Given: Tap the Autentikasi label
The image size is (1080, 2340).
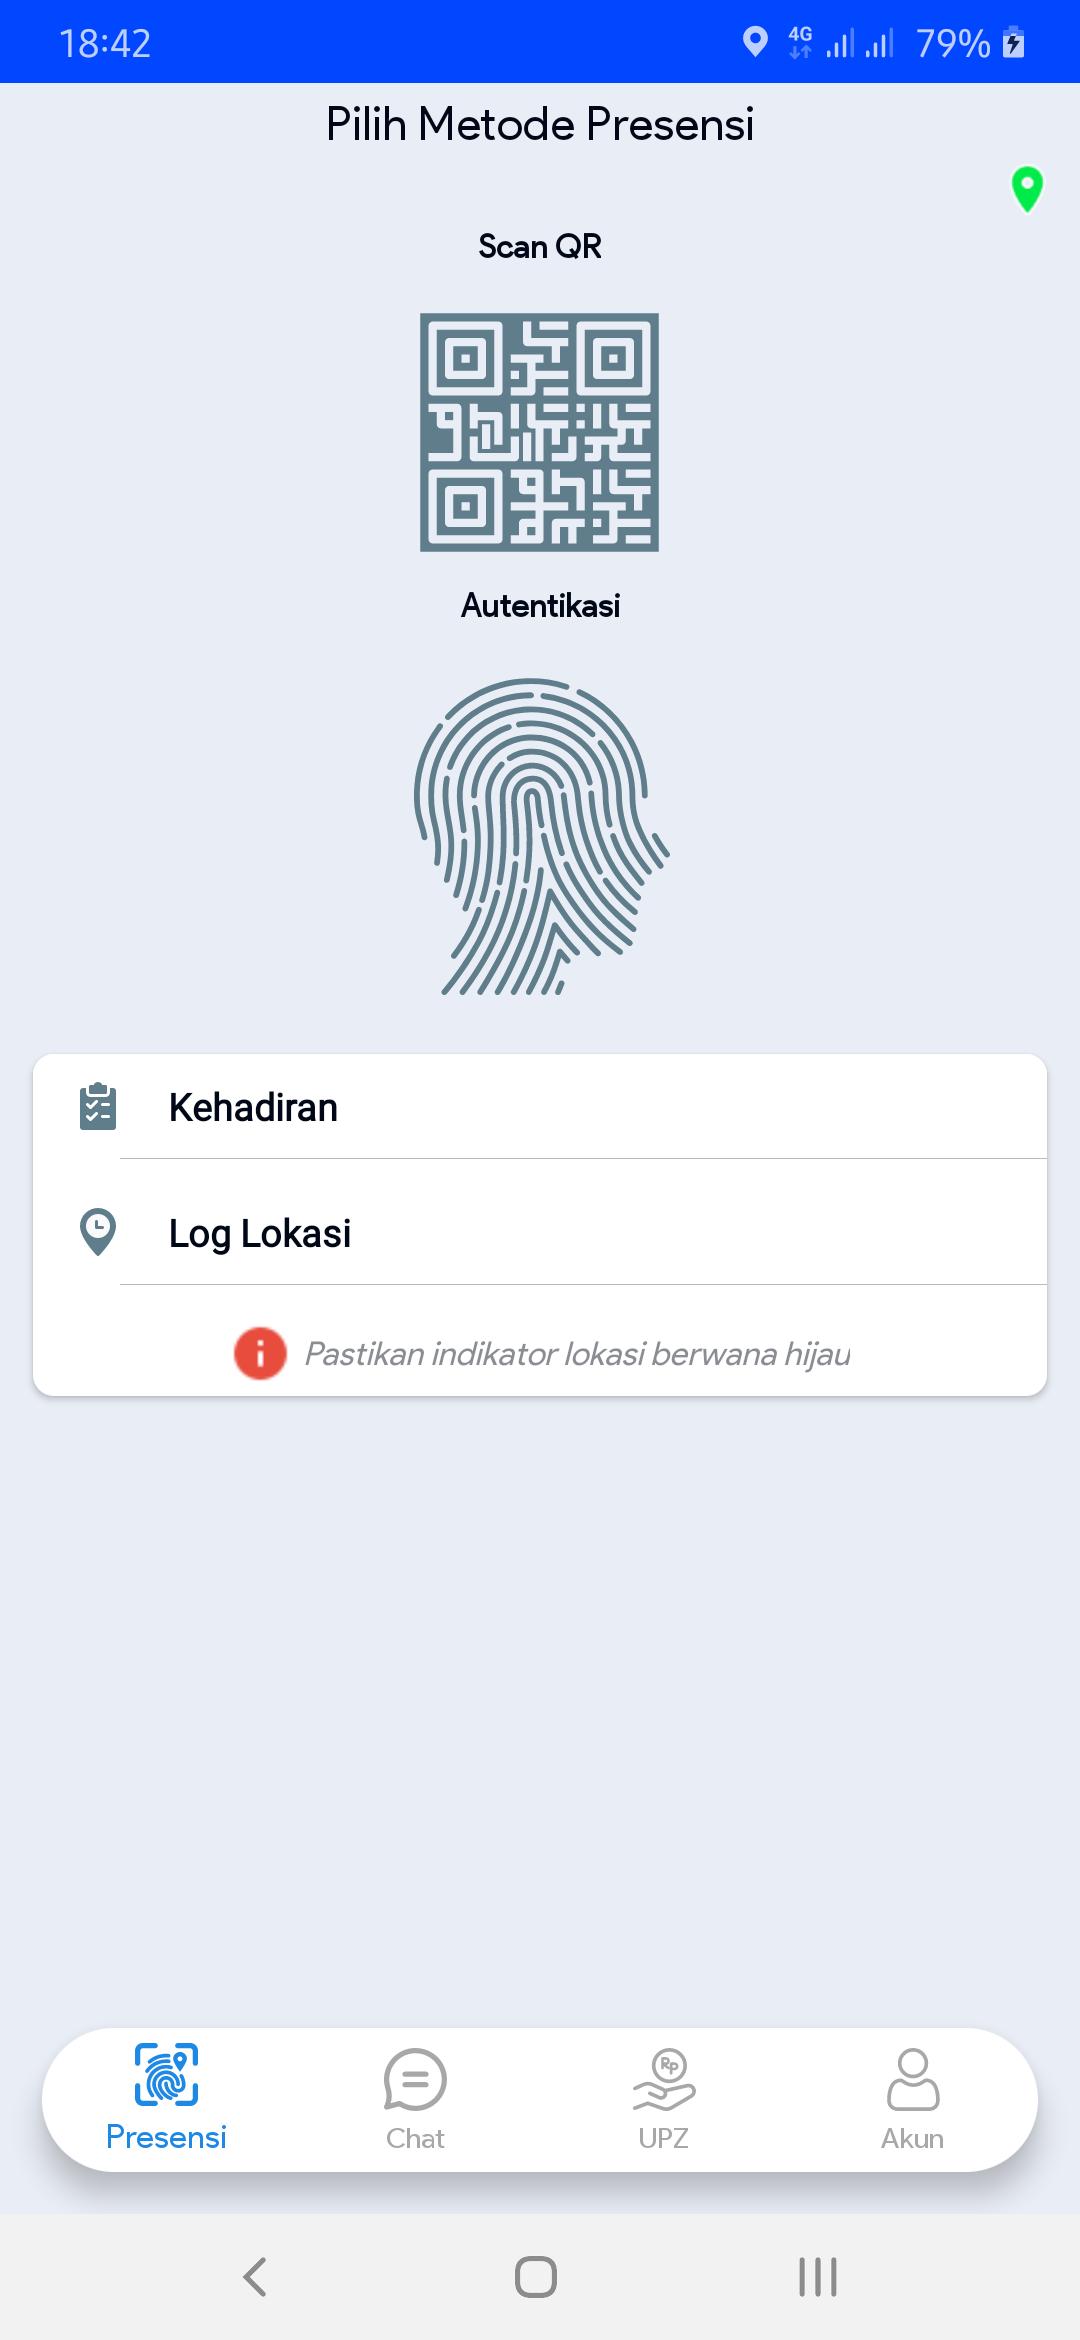Looking at the screenshot, I should 540,605.
